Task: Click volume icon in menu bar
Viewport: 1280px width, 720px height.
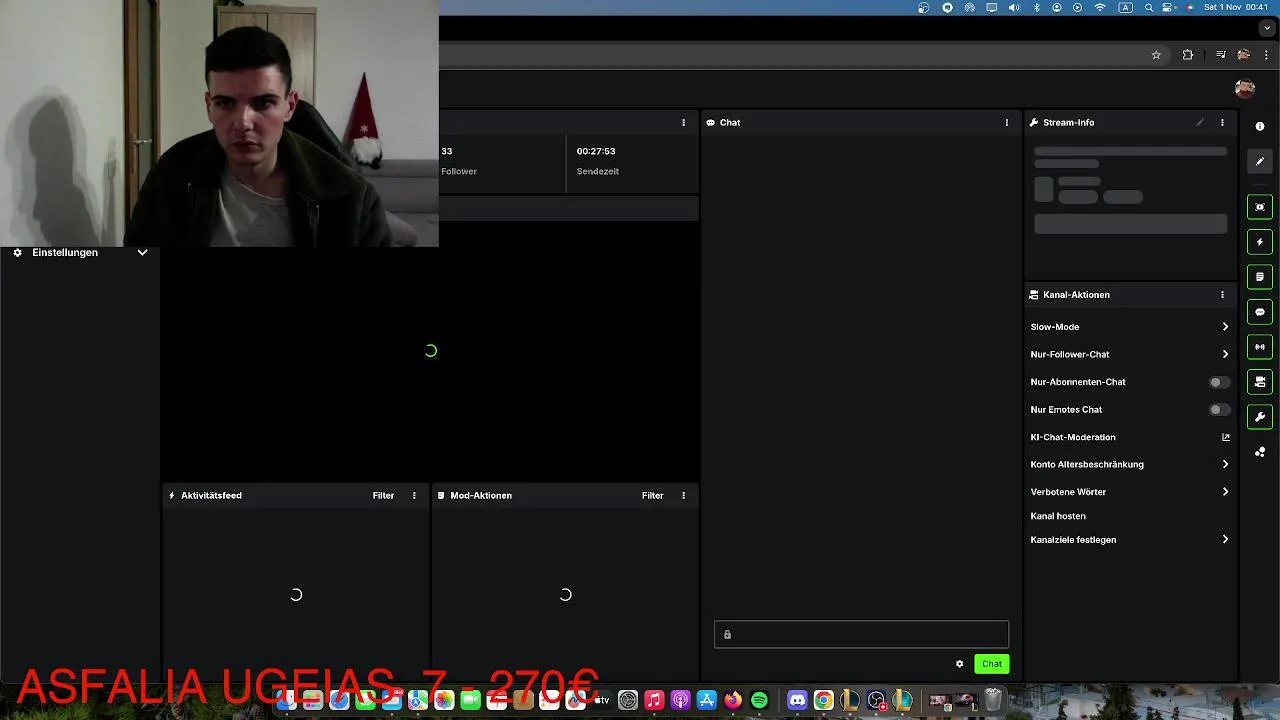Action: (x=1014, y=7)
